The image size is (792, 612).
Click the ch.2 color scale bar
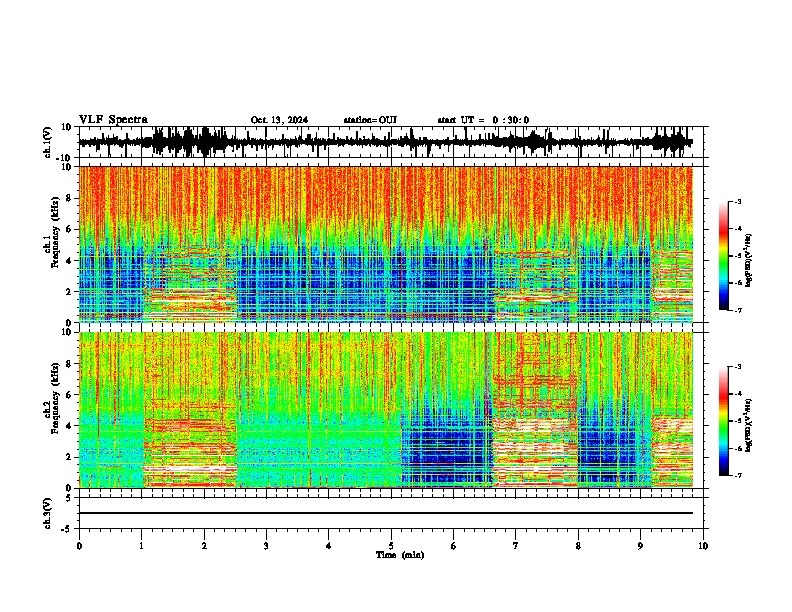724,421
